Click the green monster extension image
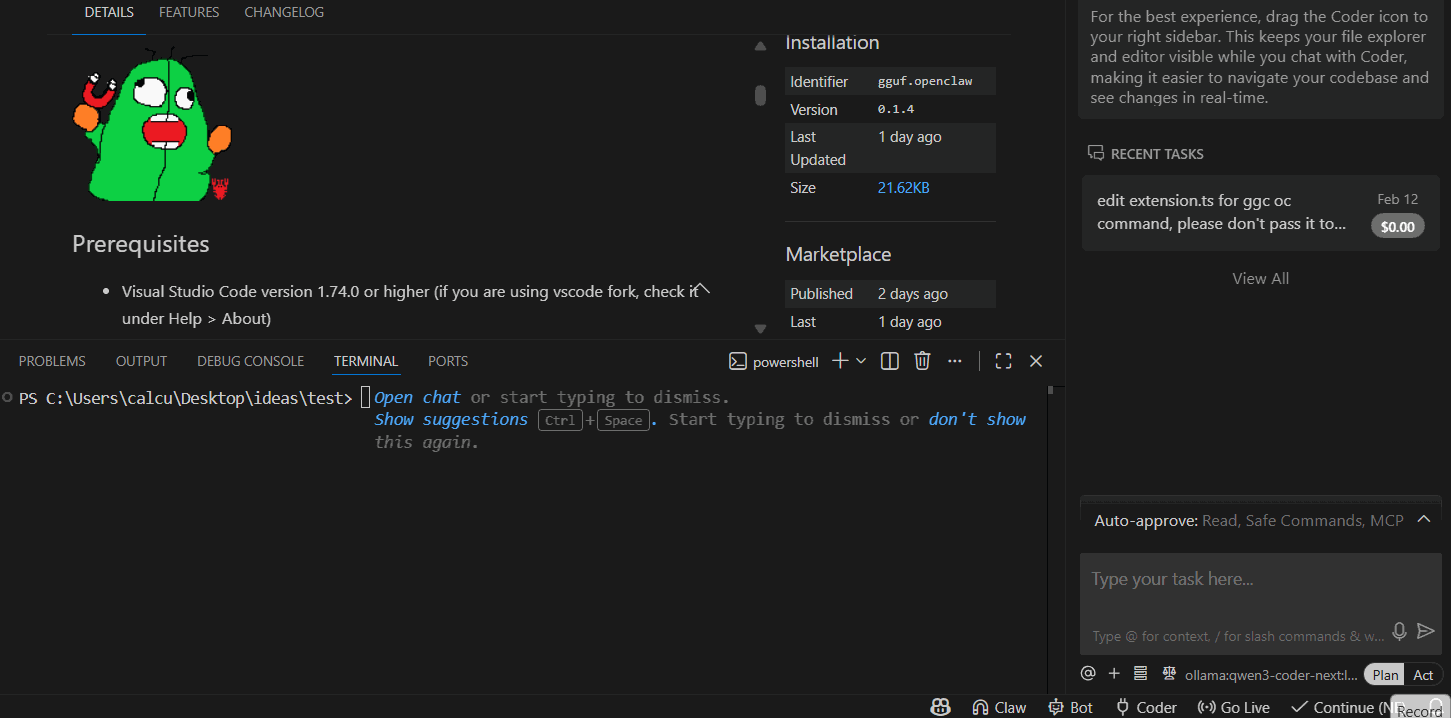Viewport: 1451px width, 718px height. [x=153, y=125]
